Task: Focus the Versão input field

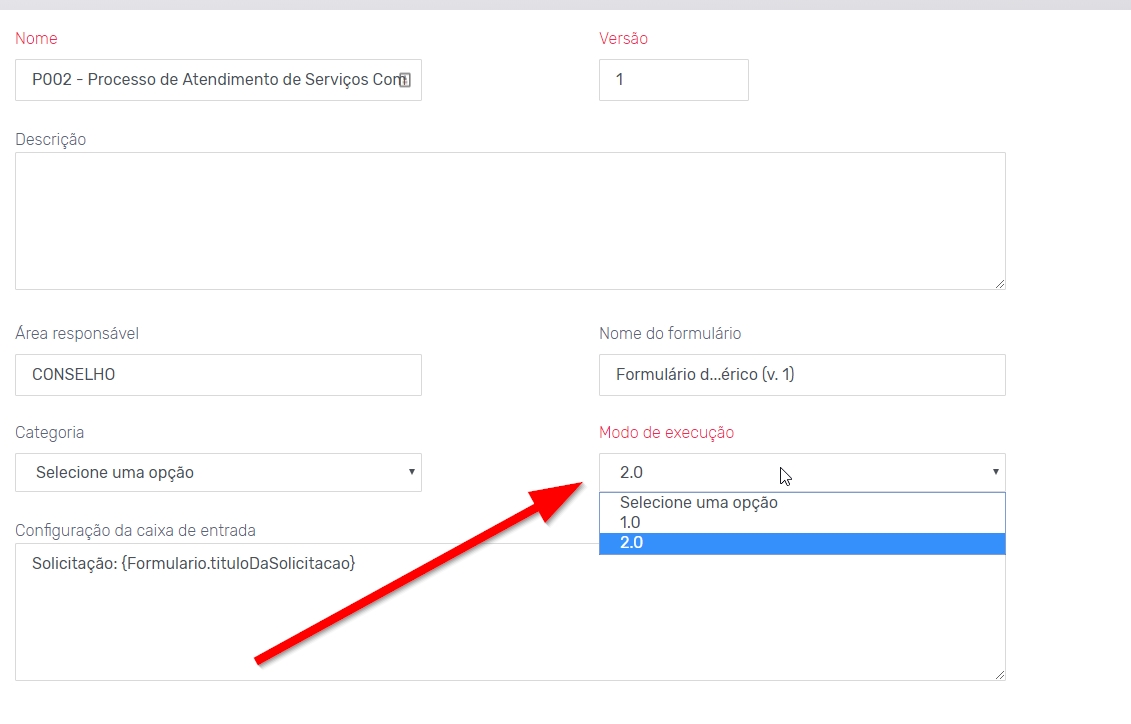Action: tap(673, 80)
